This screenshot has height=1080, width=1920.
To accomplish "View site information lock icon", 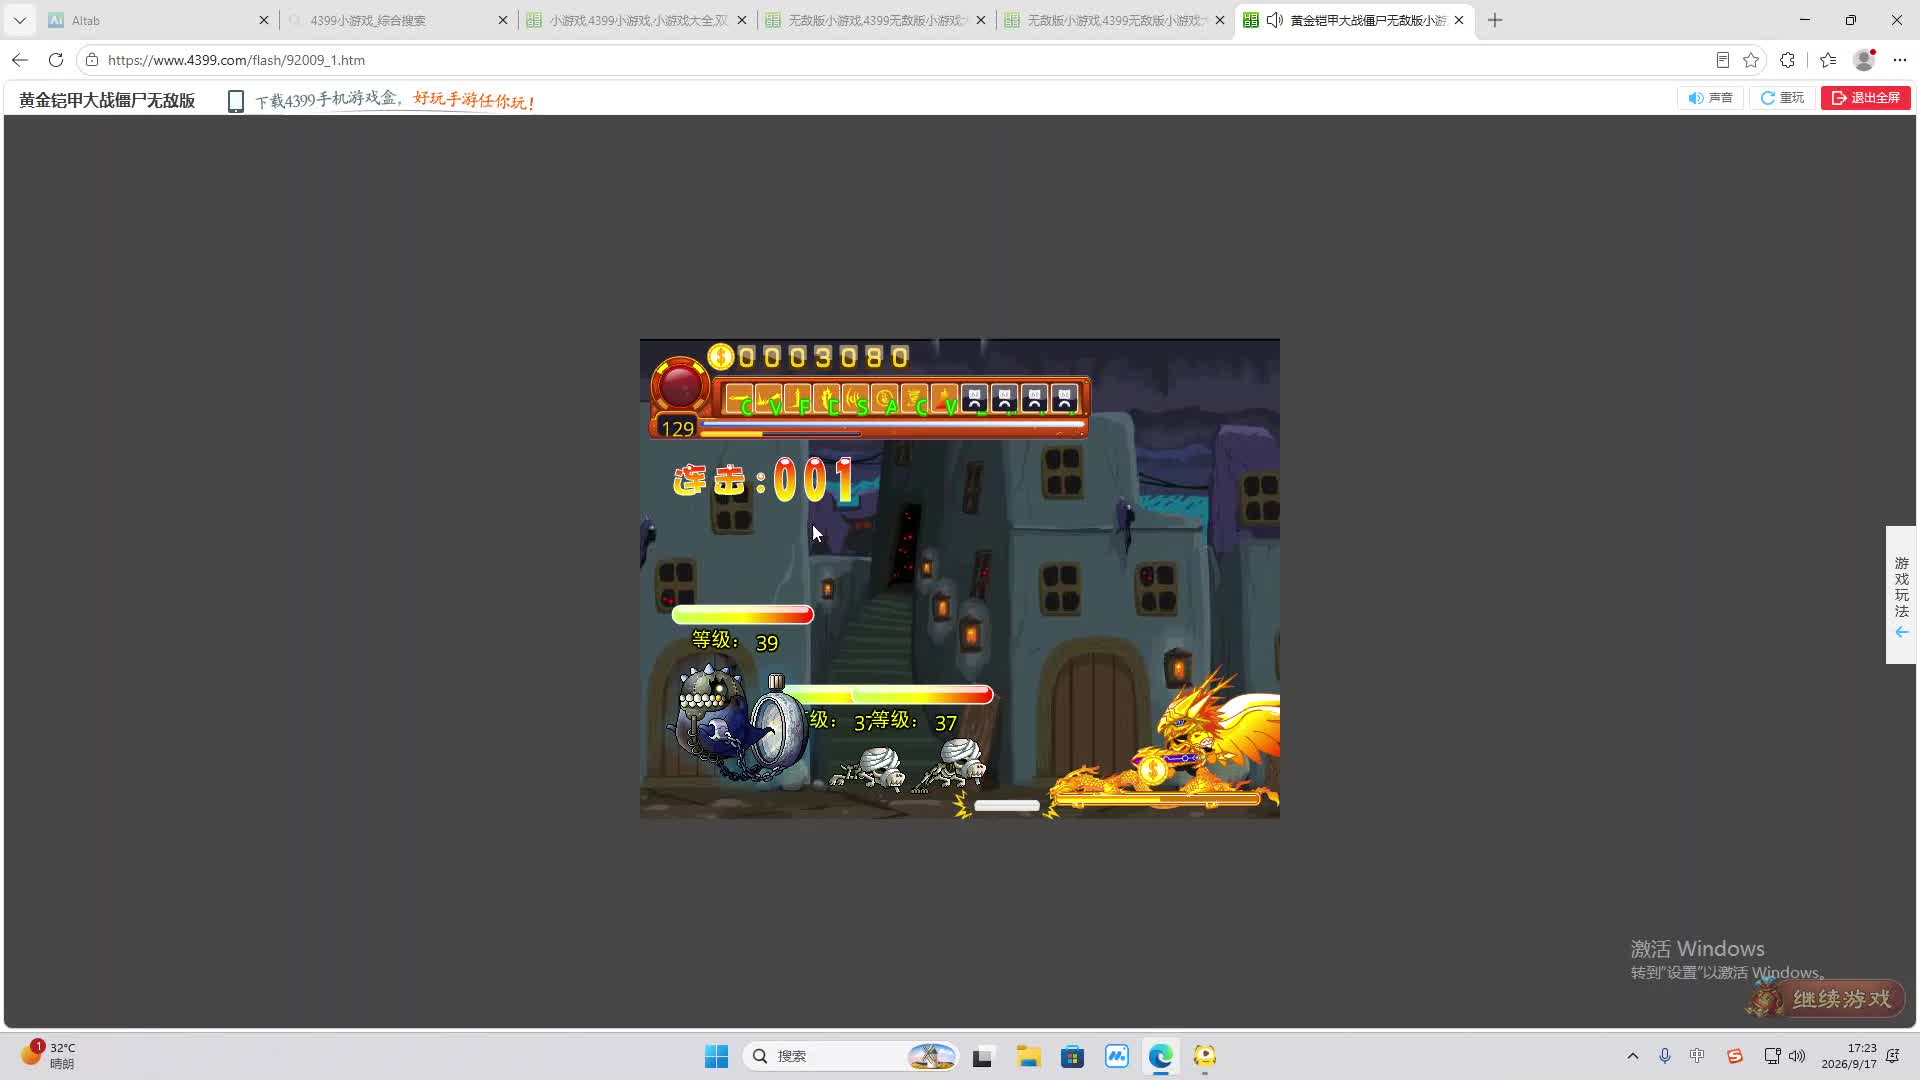I will [92, 60].
